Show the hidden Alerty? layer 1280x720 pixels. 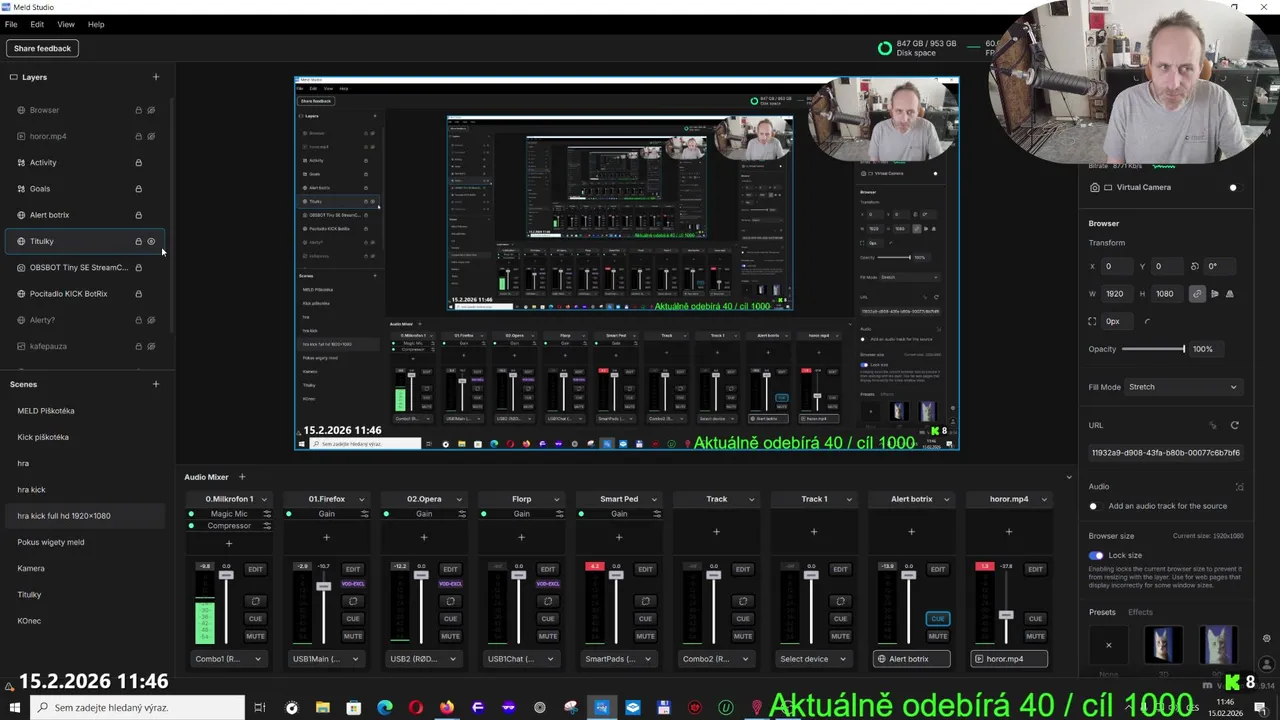tap(151, 320)
